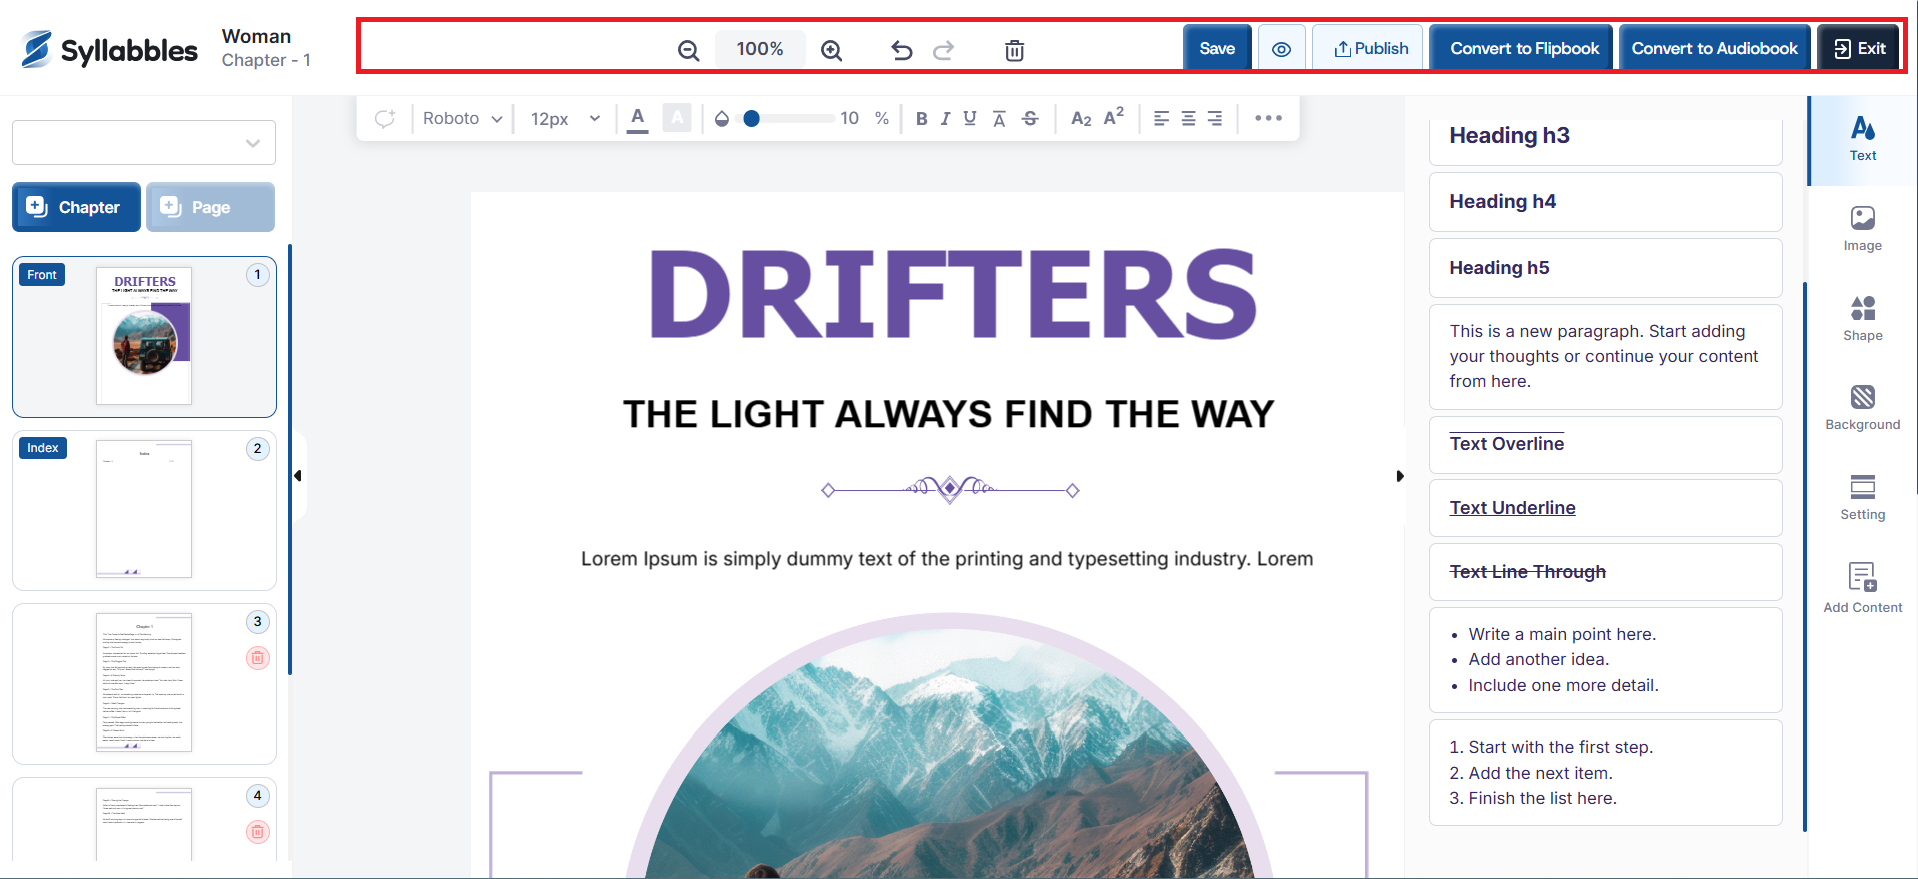This screenshot has height=879, width=1918.
Task: Click the Syllabbles logo
Action: 110,49
